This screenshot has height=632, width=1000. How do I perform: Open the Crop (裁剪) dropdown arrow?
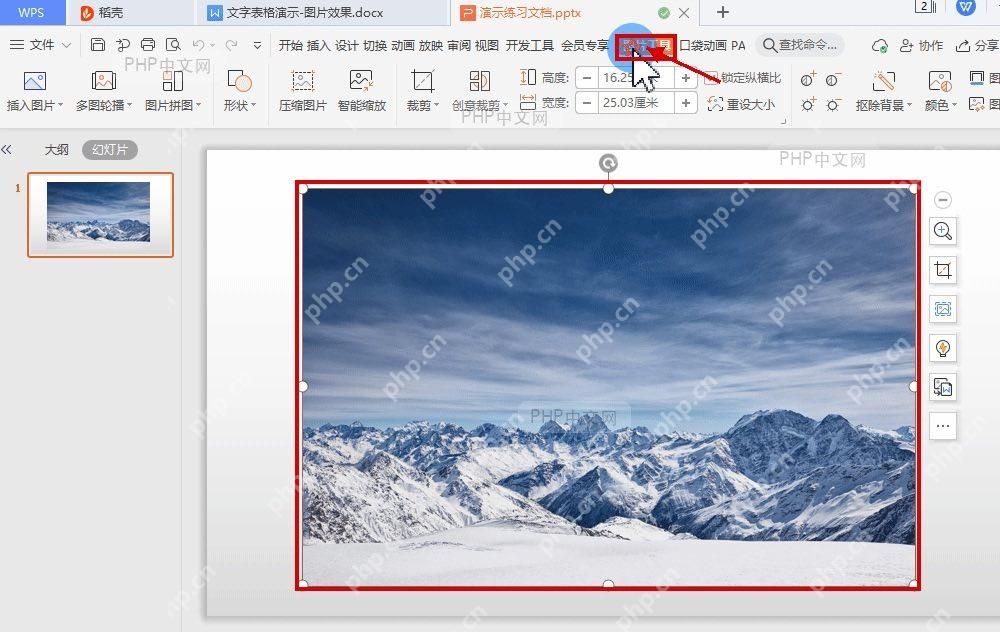(x=437, y=105)
